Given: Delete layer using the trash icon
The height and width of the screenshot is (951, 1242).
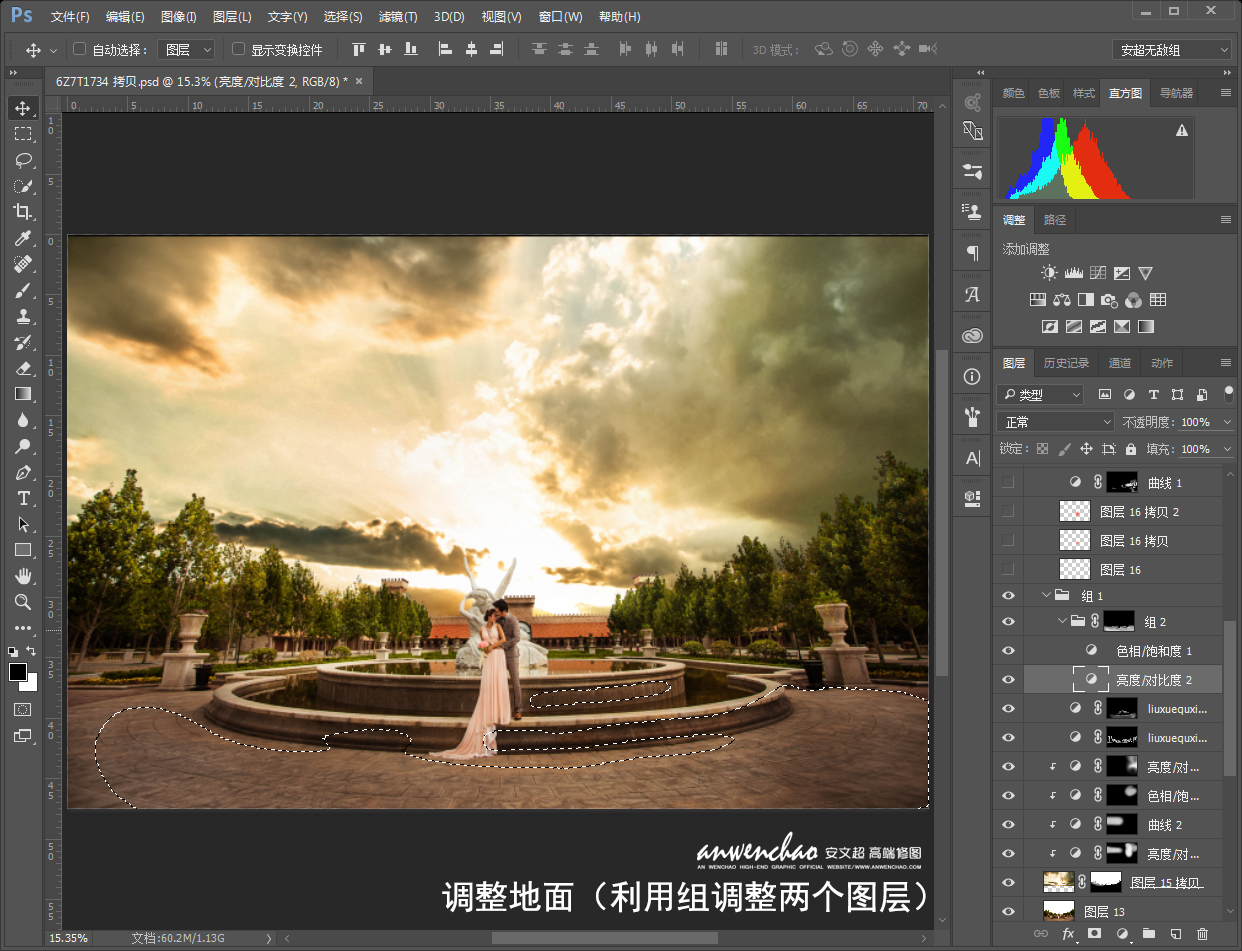Looking at the screenshot, I should pos(1202,934).
